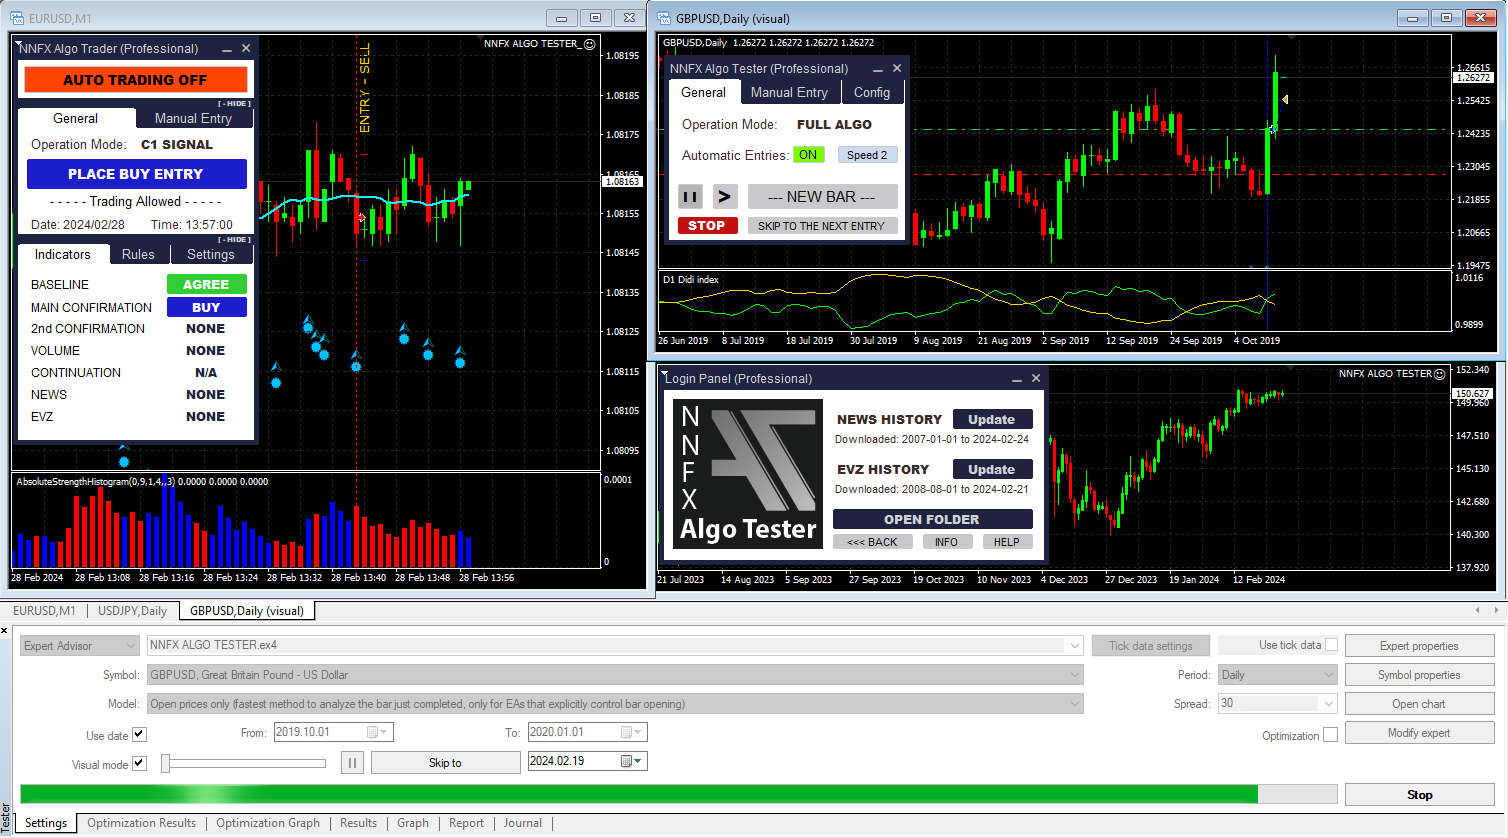Toggle the Use date checkbox
1508x838 pixels.
pyautogui.click(x=139, y=735)
